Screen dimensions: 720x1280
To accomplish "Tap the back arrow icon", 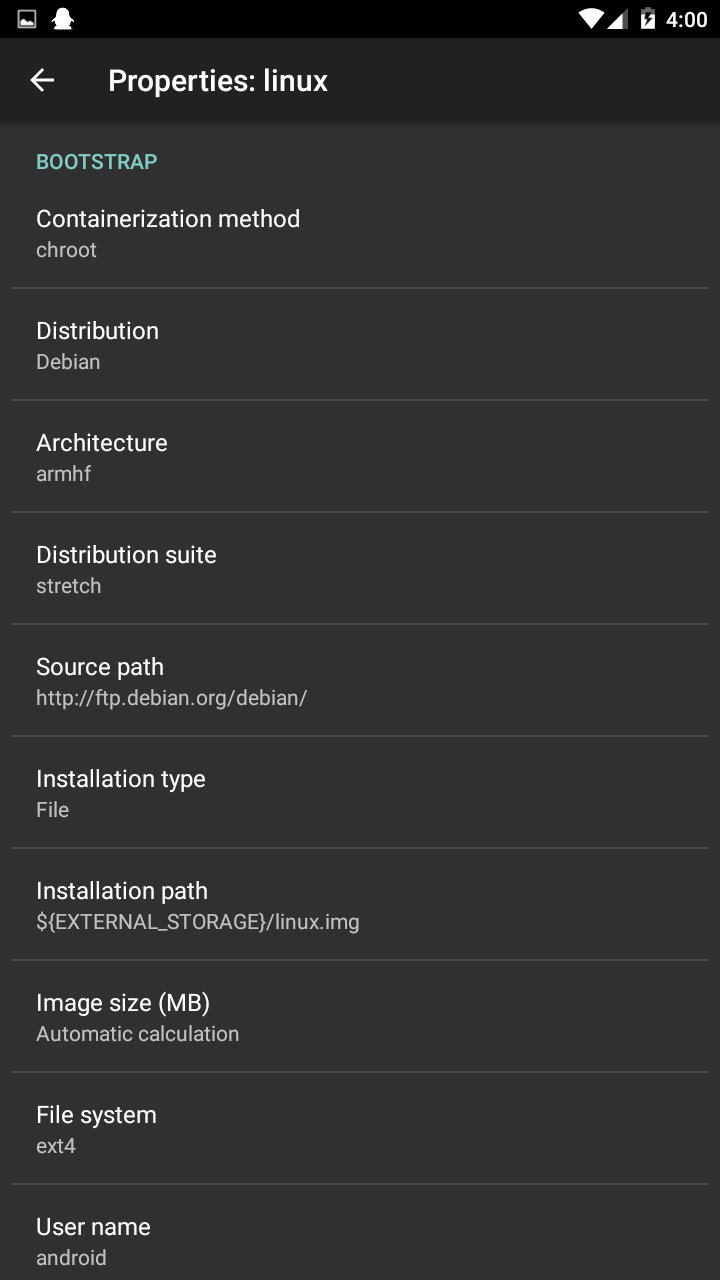I will click(x=42, y=81).
